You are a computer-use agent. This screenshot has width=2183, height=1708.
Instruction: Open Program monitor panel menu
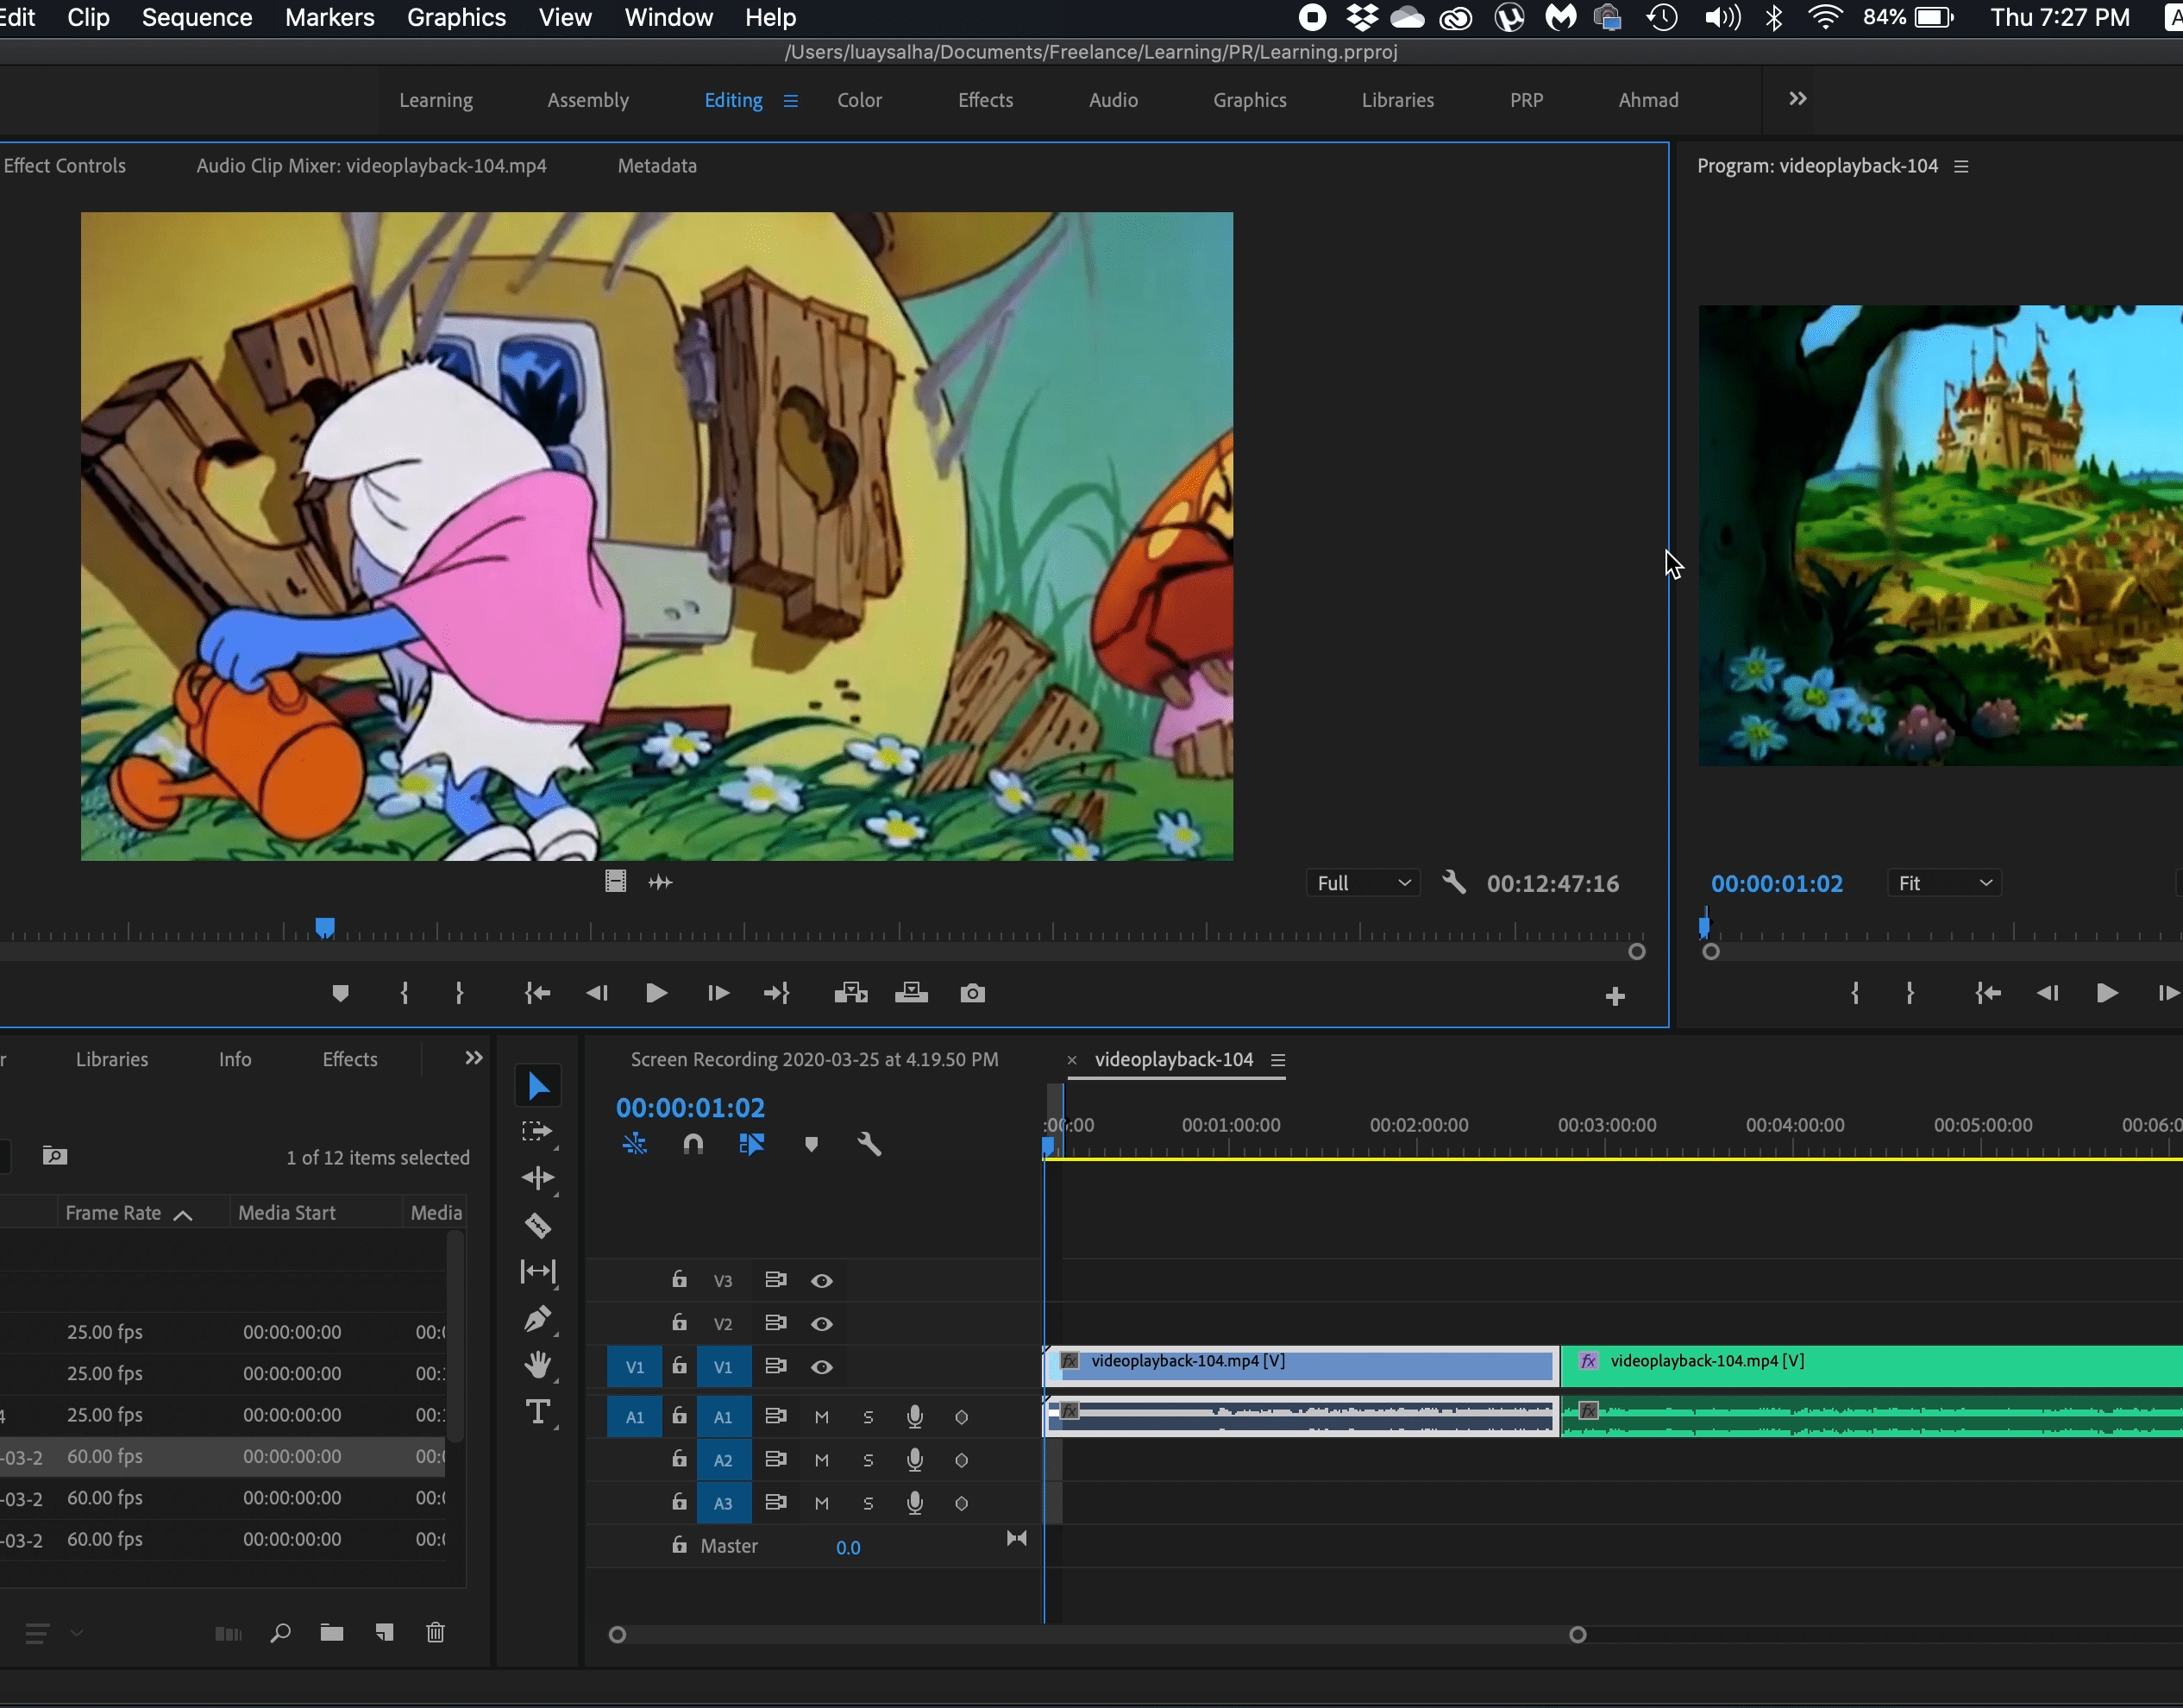pyautogui.click(x=1961, y=167)
